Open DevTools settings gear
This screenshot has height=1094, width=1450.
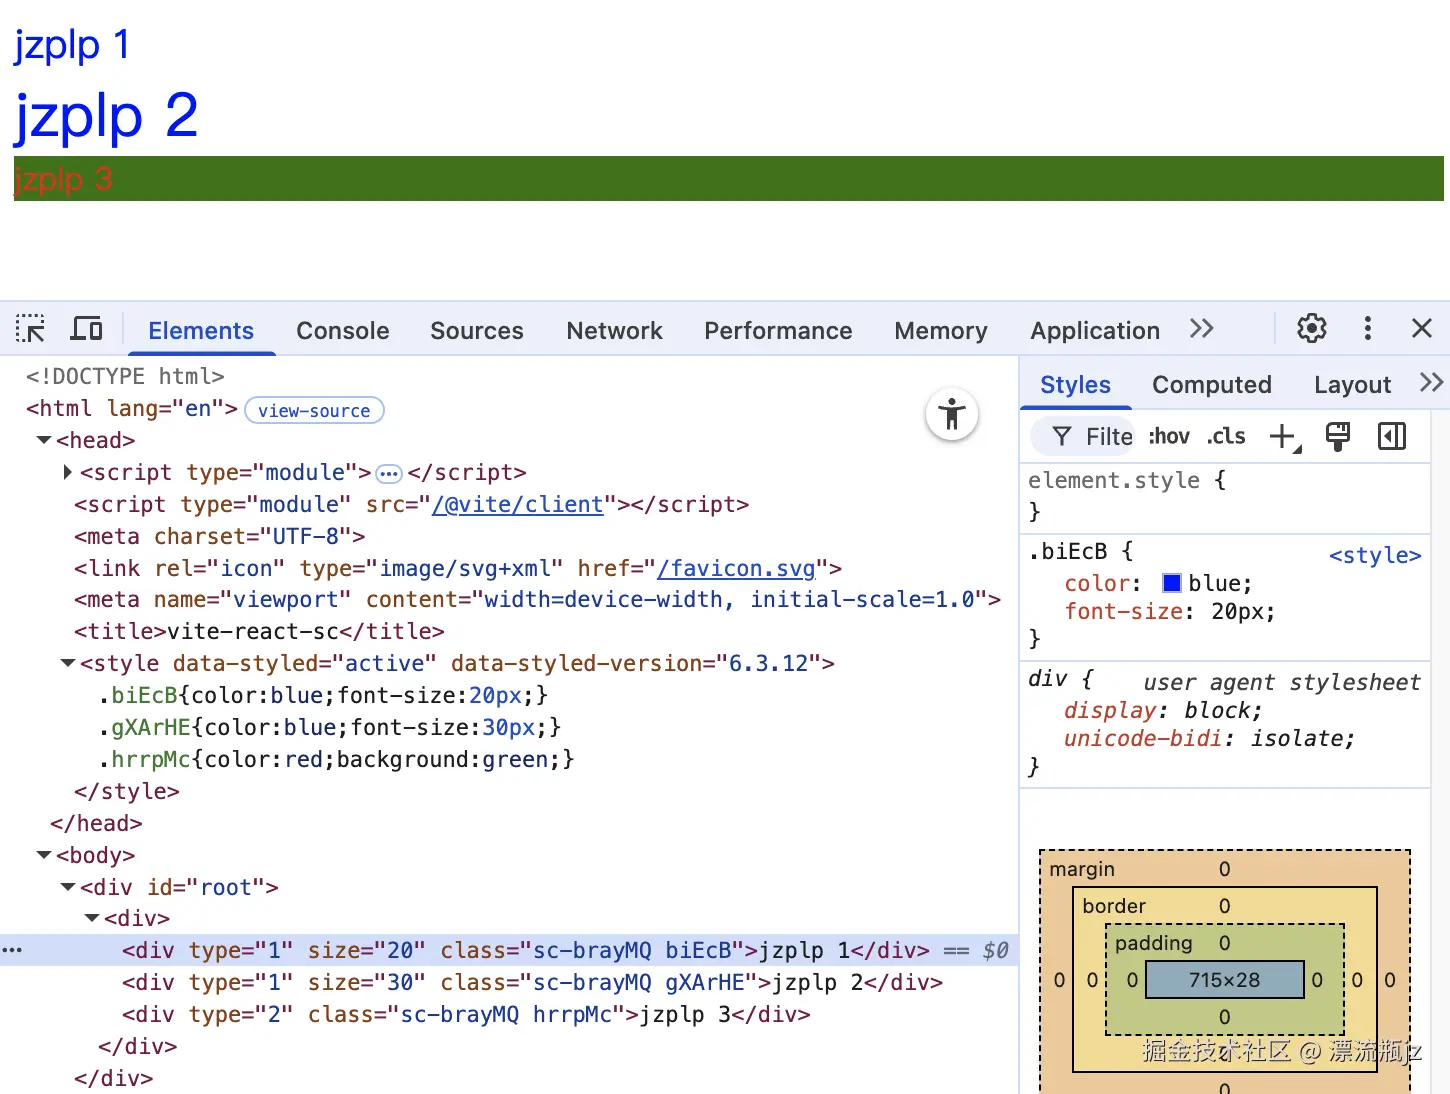[x=1311, y=328]
